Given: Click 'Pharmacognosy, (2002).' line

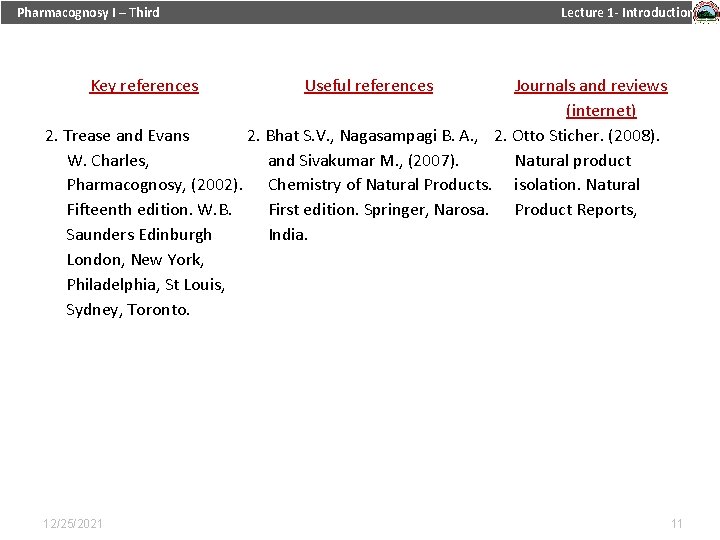Looking at the screenshot, I should tap(155, 185).
